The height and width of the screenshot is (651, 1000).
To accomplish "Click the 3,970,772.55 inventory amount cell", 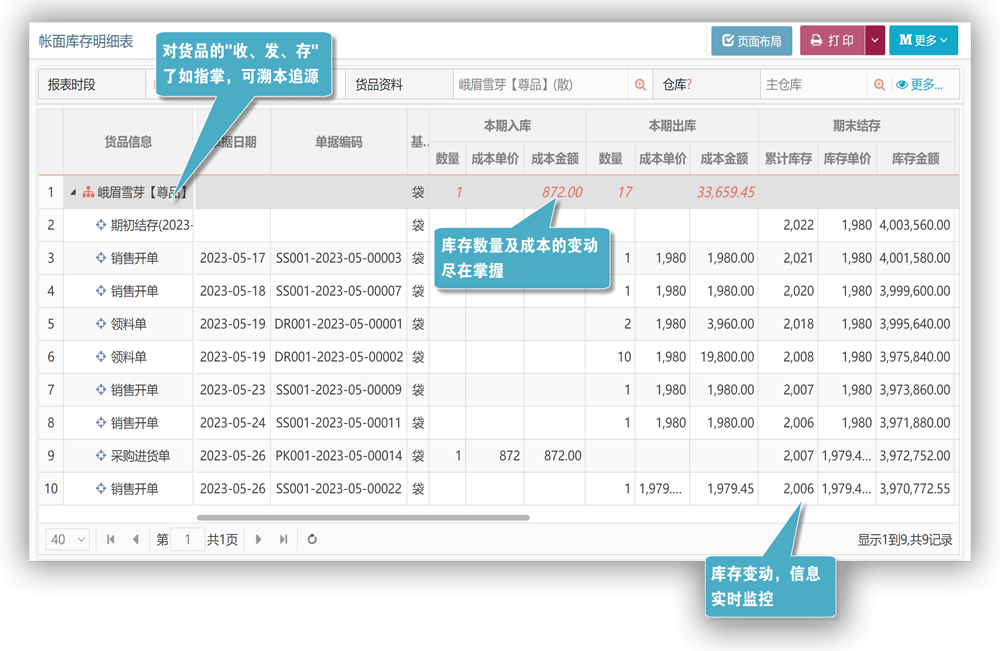I will pyautogui.click(x=915, y=489).
